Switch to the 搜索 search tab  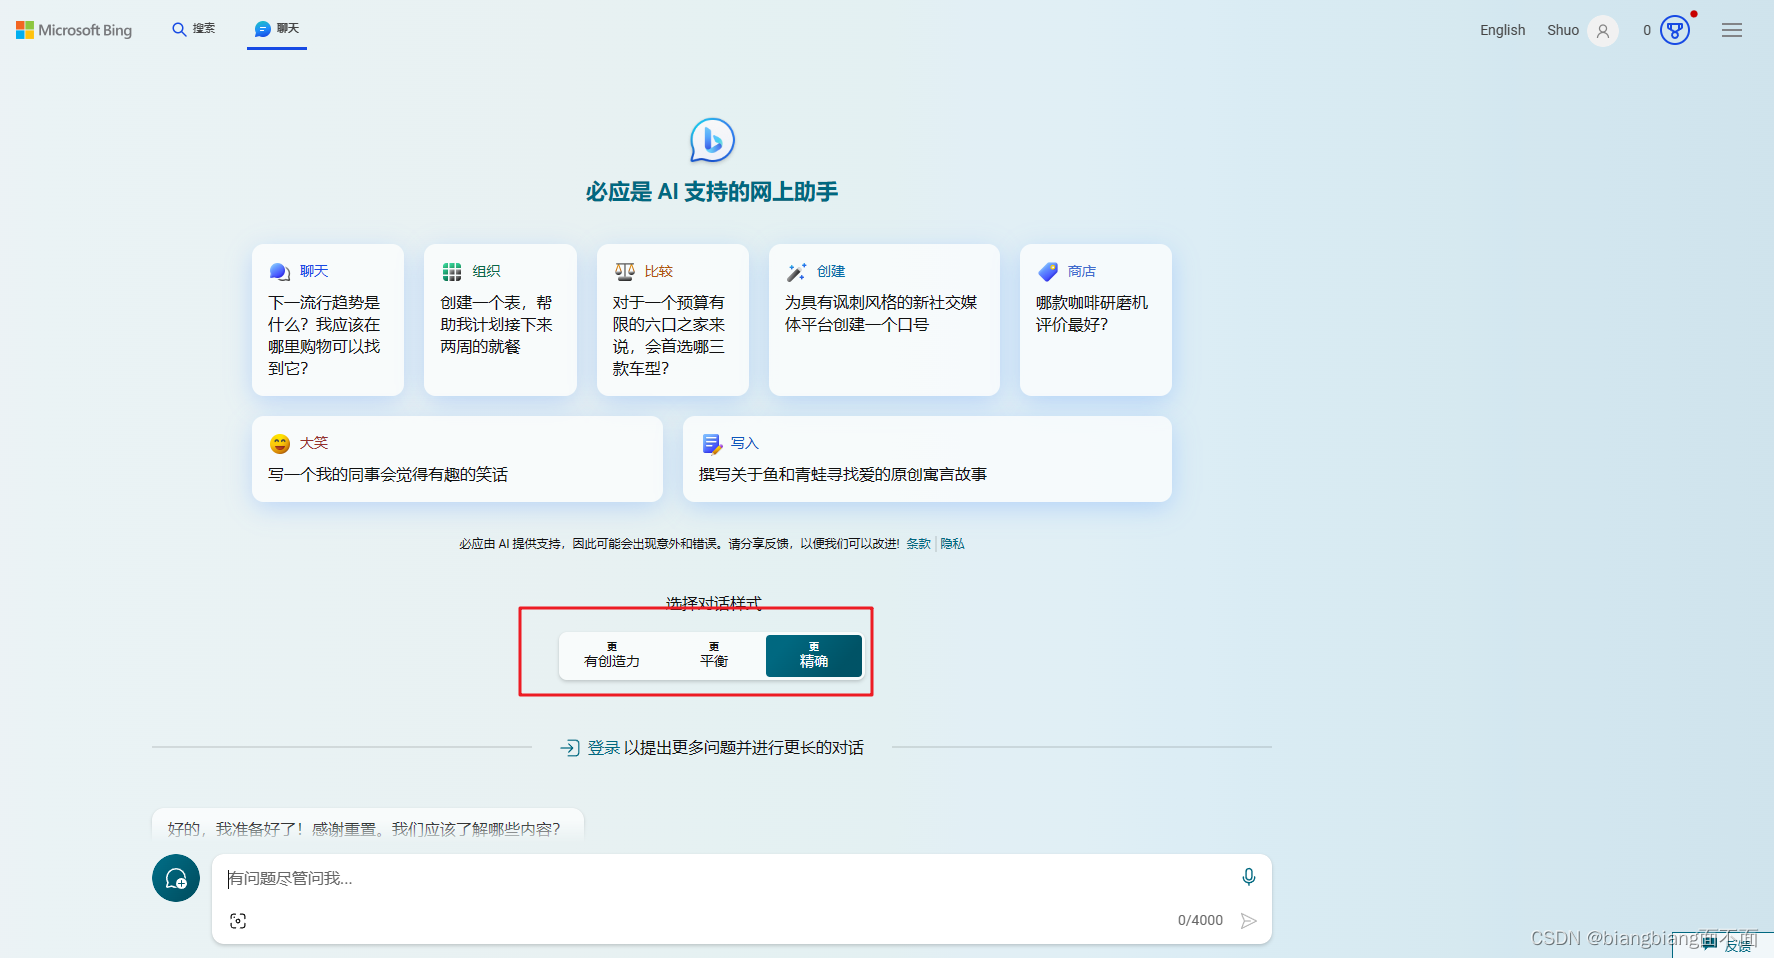193,29
